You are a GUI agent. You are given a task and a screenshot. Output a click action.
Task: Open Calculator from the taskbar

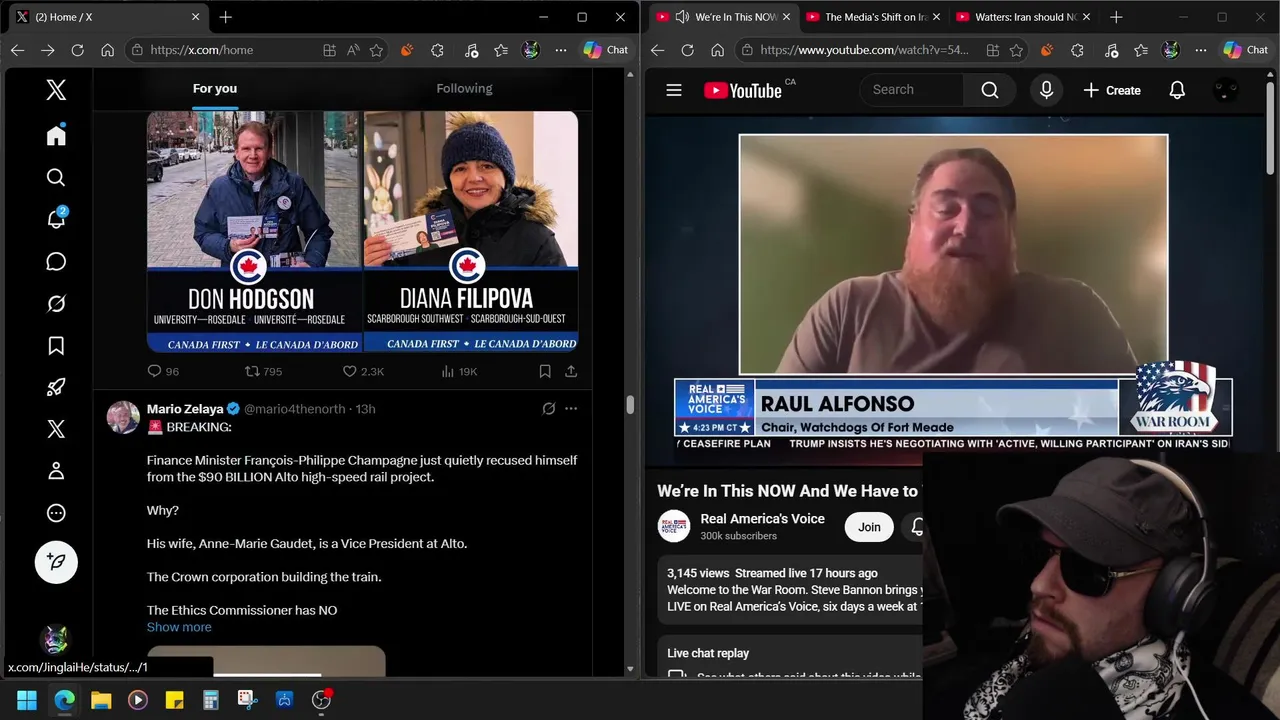point(211,700)
